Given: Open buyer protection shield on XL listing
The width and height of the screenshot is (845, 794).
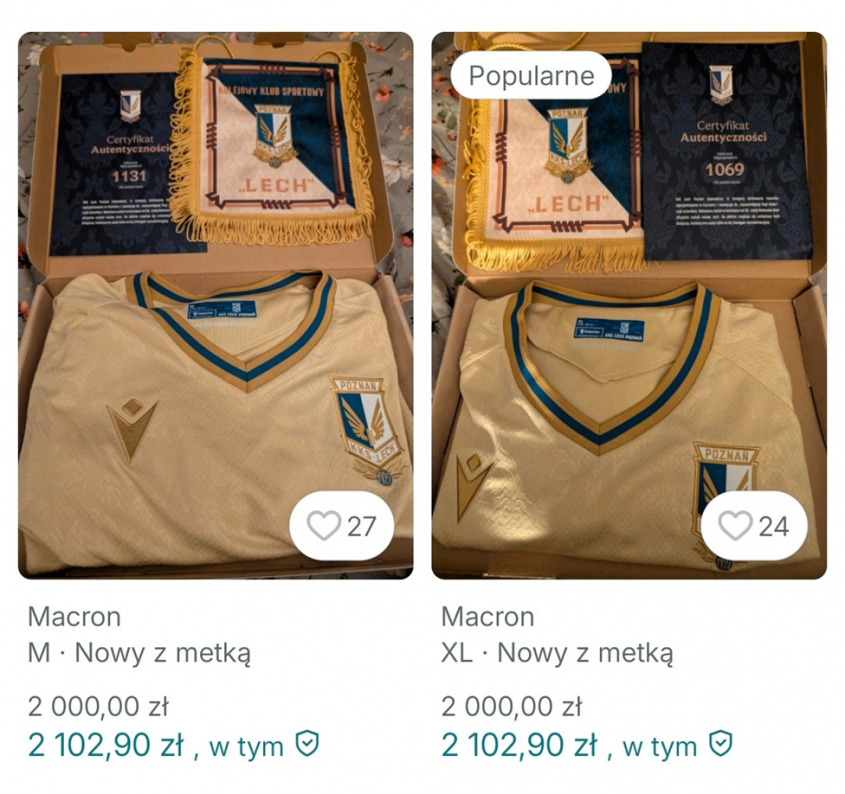Looking at the screenshot, I should [x=721, y=744].
